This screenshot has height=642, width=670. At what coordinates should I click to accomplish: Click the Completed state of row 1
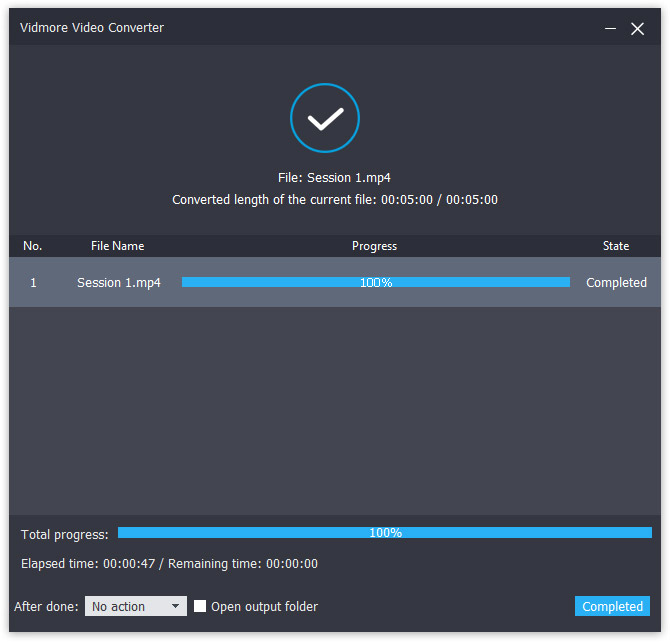click(616, 283)
